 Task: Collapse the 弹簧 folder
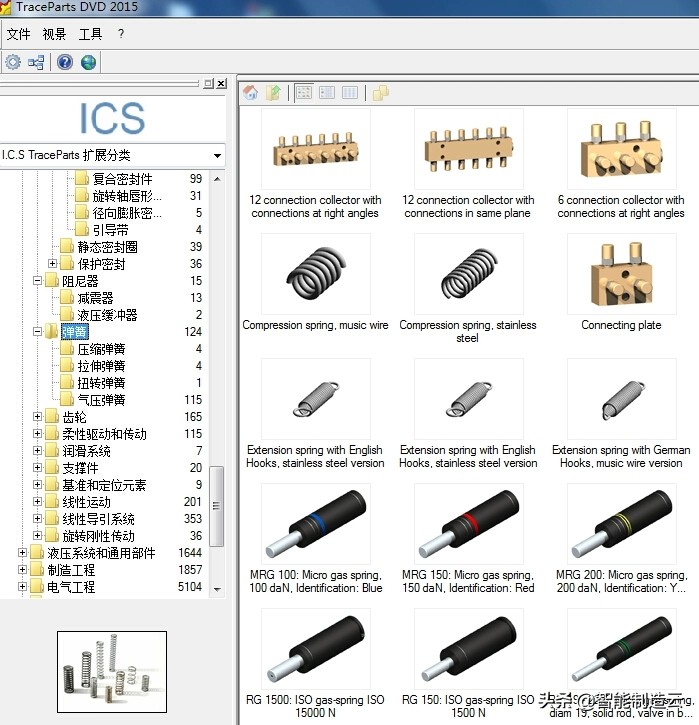click(x=37, y=332)
